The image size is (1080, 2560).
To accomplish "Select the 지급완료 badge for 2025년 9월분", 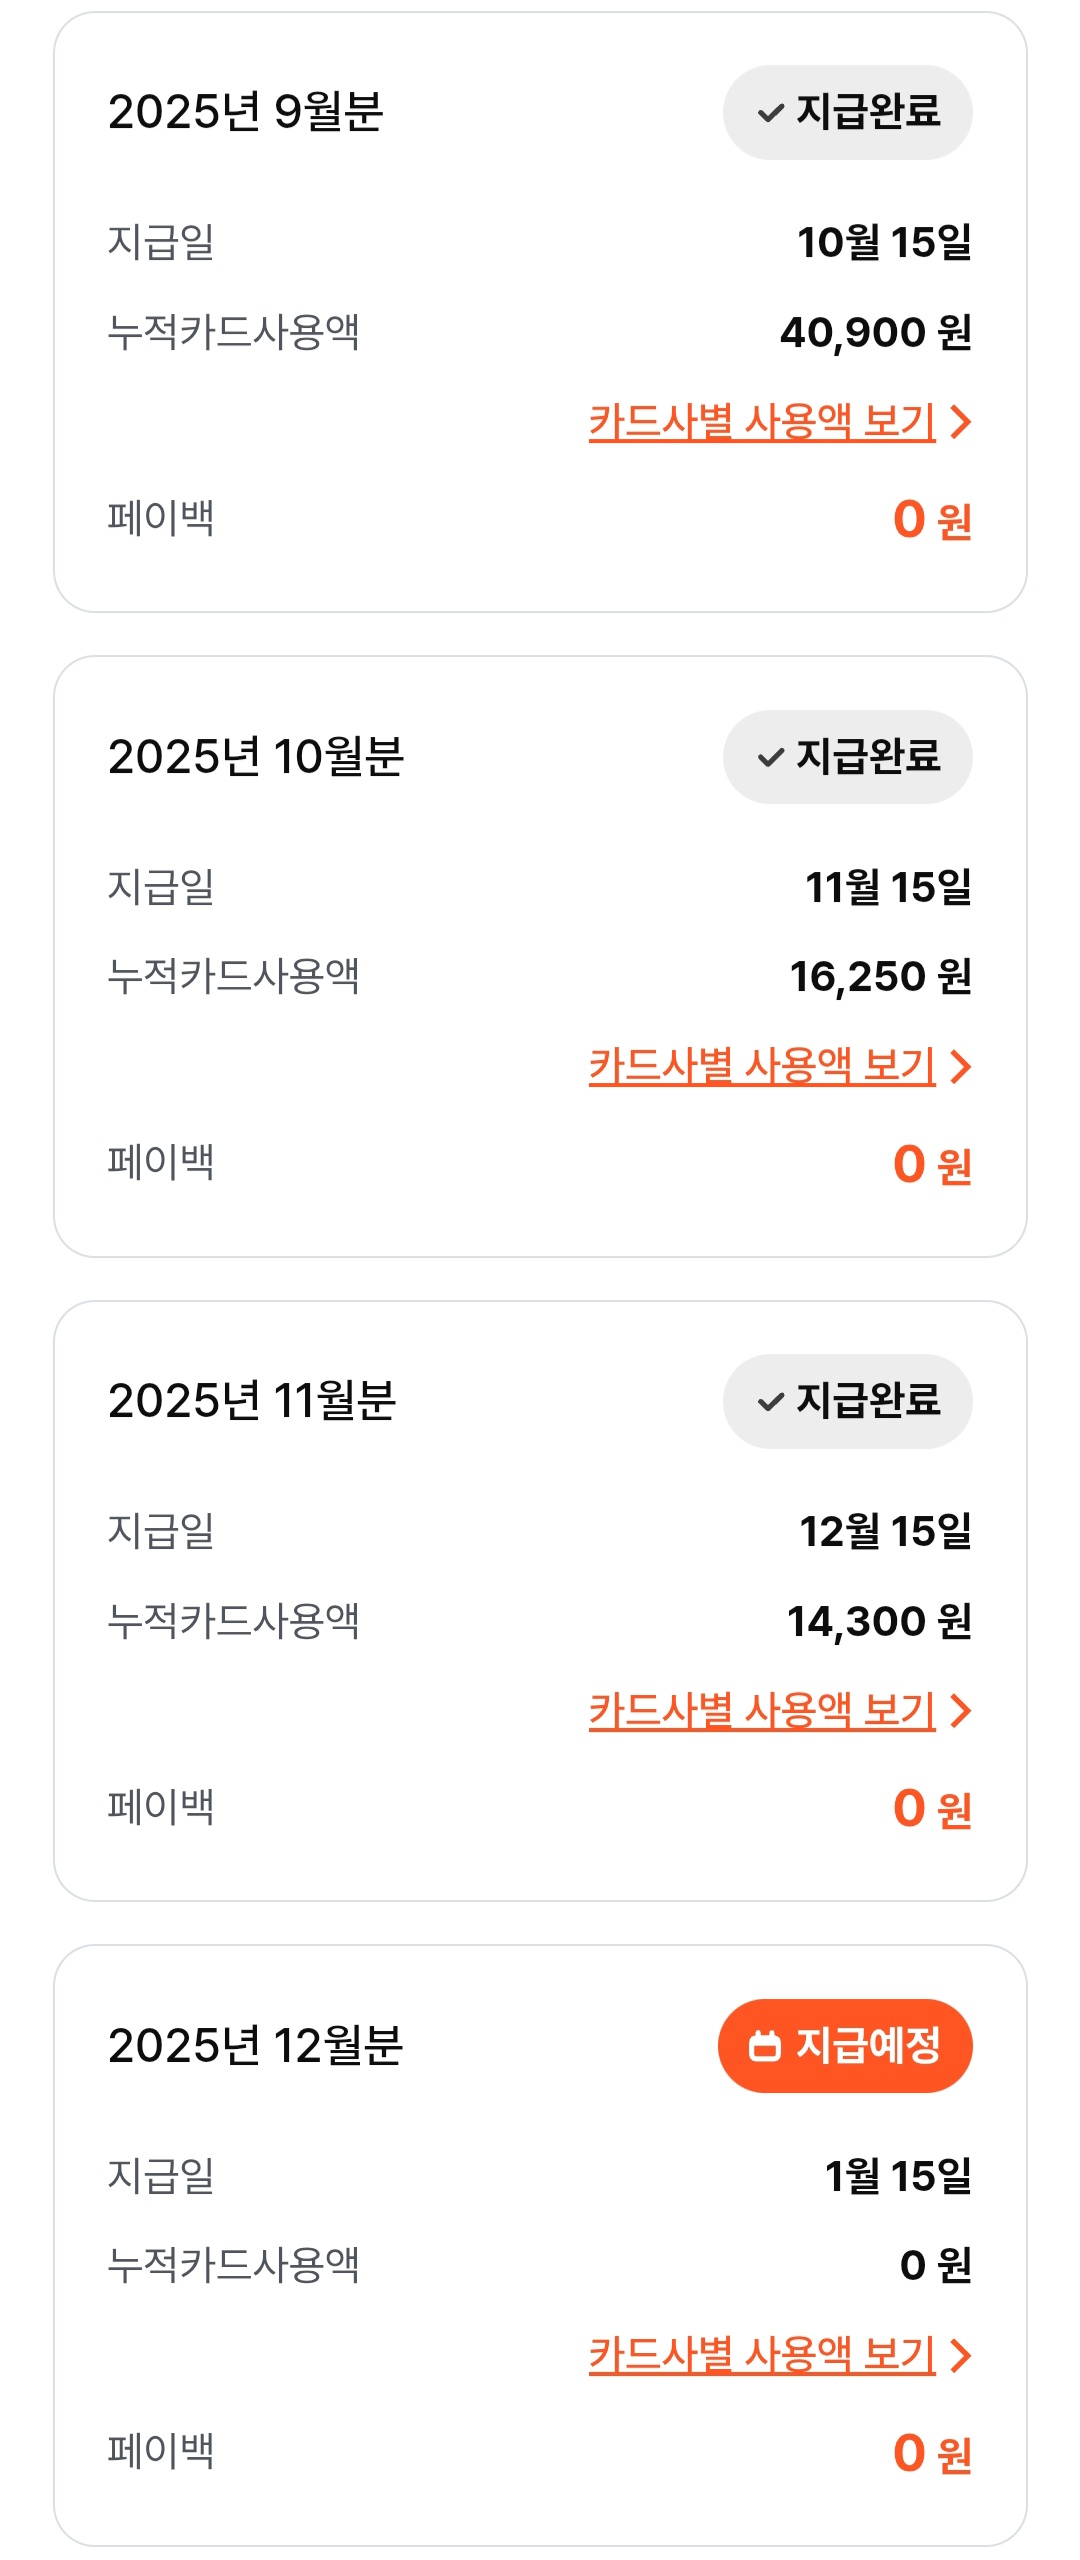I will coord(847,112).
